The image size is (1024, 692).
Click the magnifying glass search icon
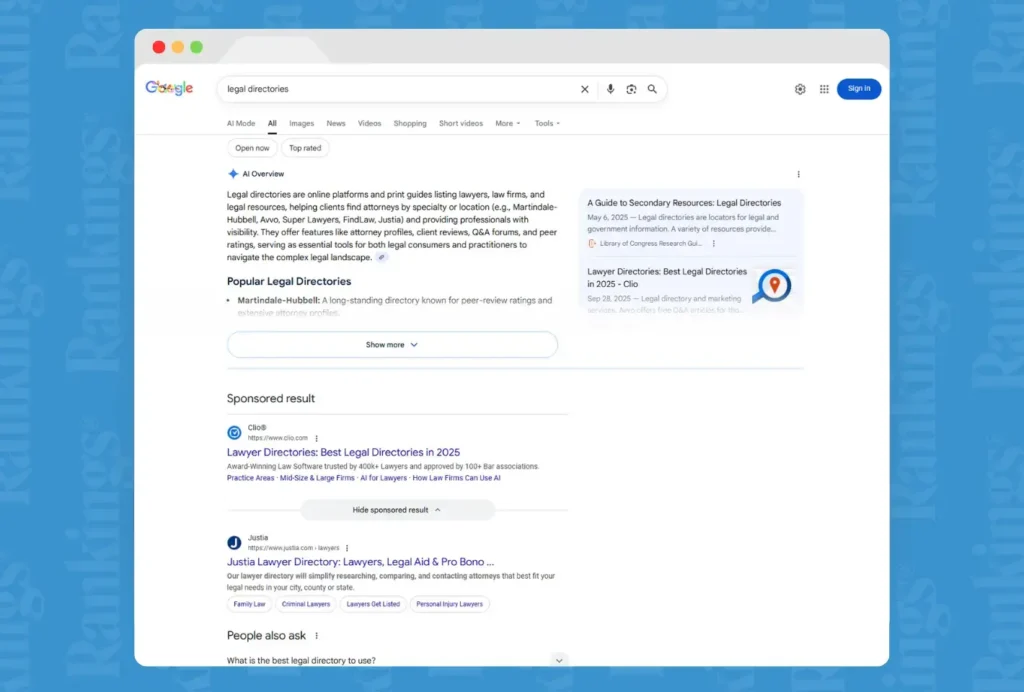pyautogui.click(x=652, y=89)
